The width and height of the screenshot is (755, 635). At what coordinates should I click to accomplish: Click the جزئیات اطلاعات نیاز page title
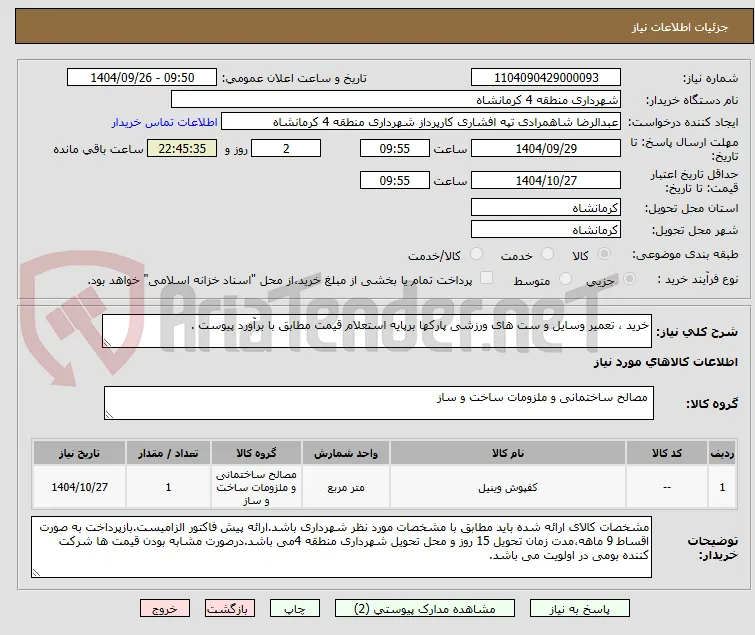pos(680,27)
